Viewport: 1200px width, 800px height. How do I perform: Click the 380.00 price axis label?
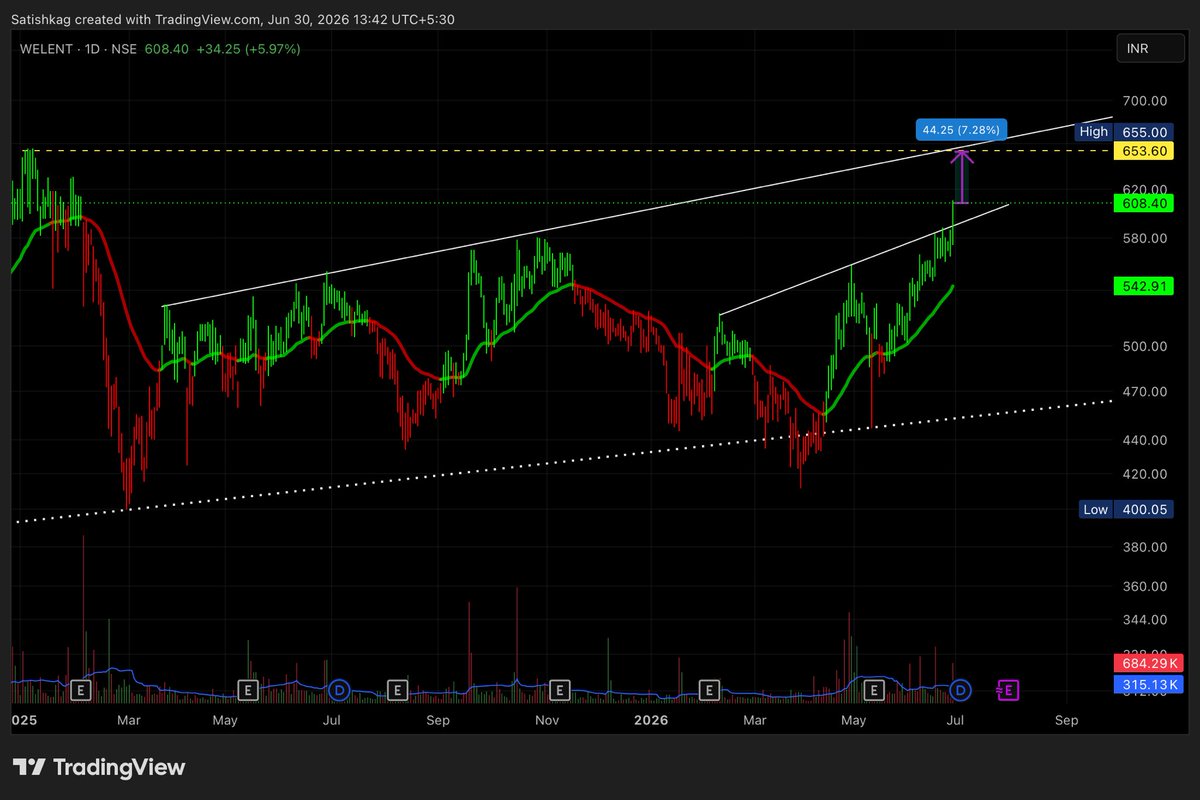1145,548
